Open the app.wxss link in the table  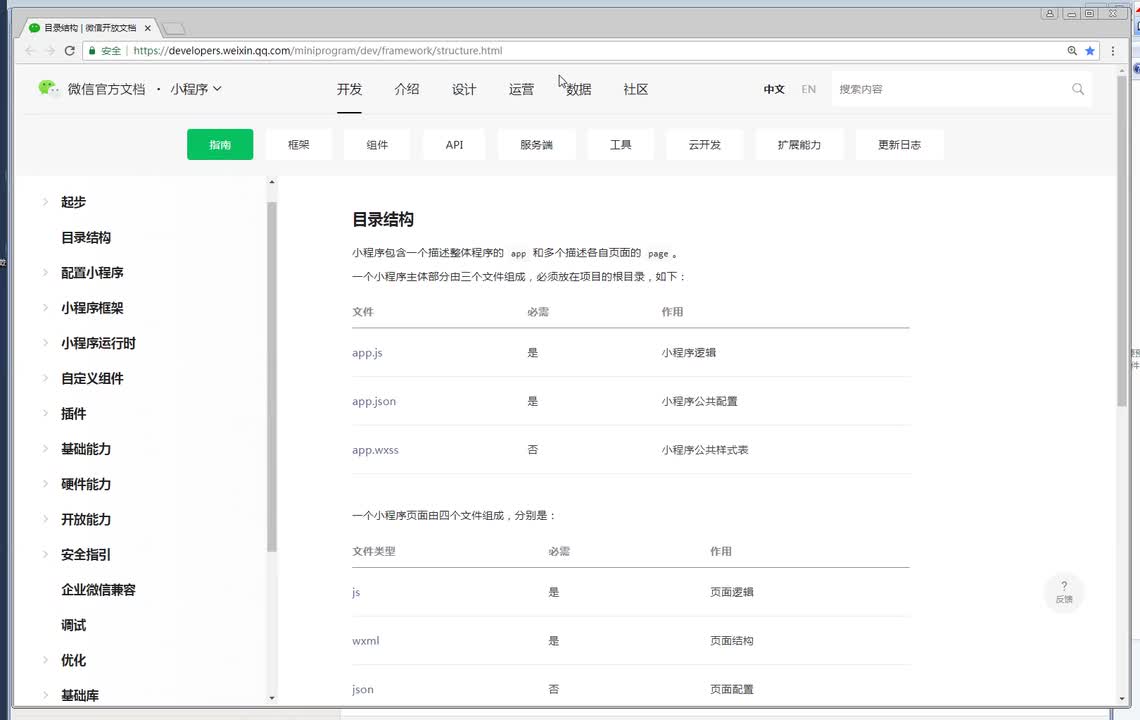pyautogui.click(x=375, y=450)
